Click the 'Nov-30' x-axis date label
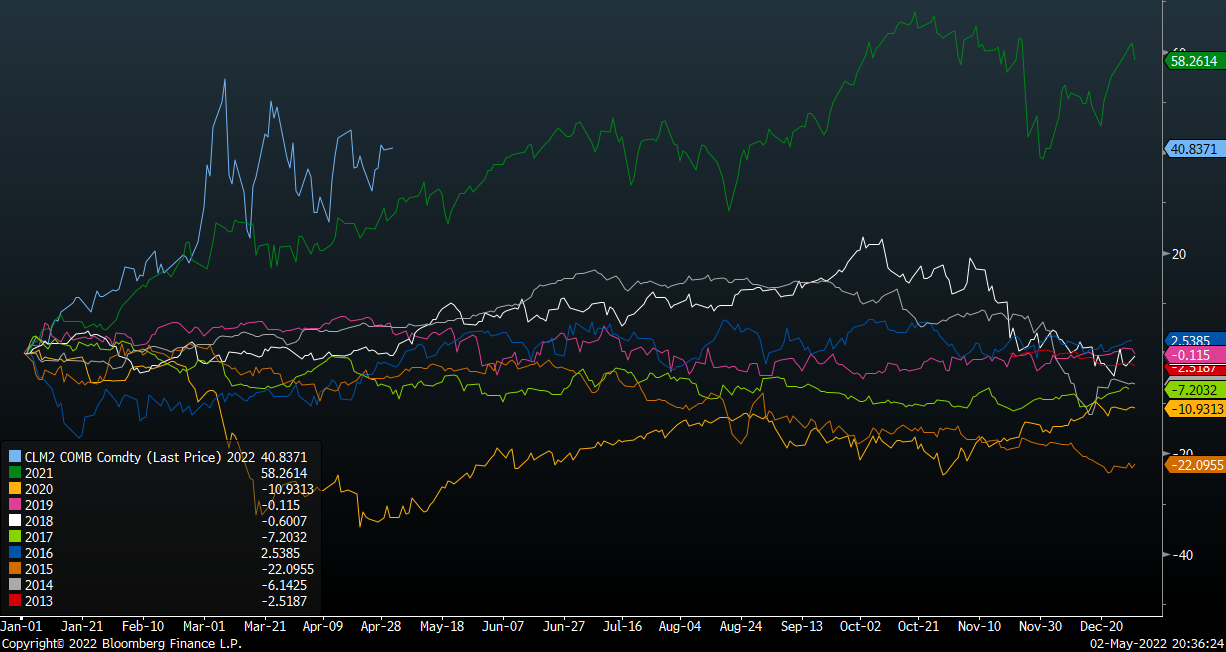The width and height of the screenshot is (1226, 652). click(x=1040, y=626)
